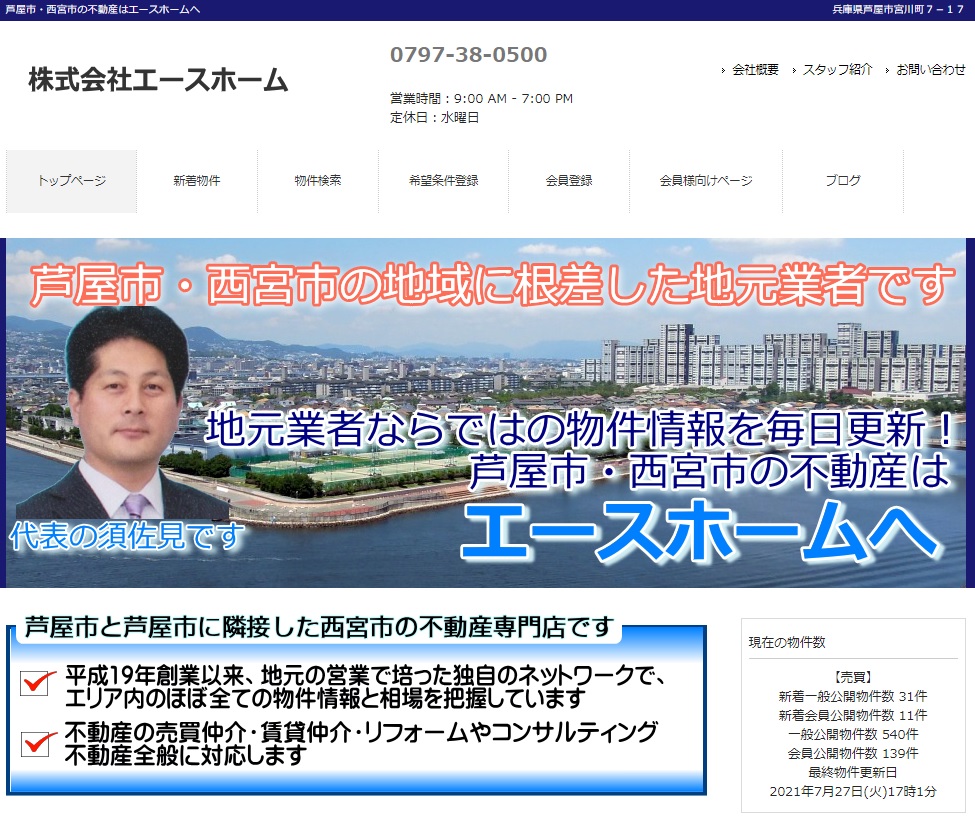Click the date 2021年7月27日(火)17時1分

pyautogui.click(x=853, y=792)
